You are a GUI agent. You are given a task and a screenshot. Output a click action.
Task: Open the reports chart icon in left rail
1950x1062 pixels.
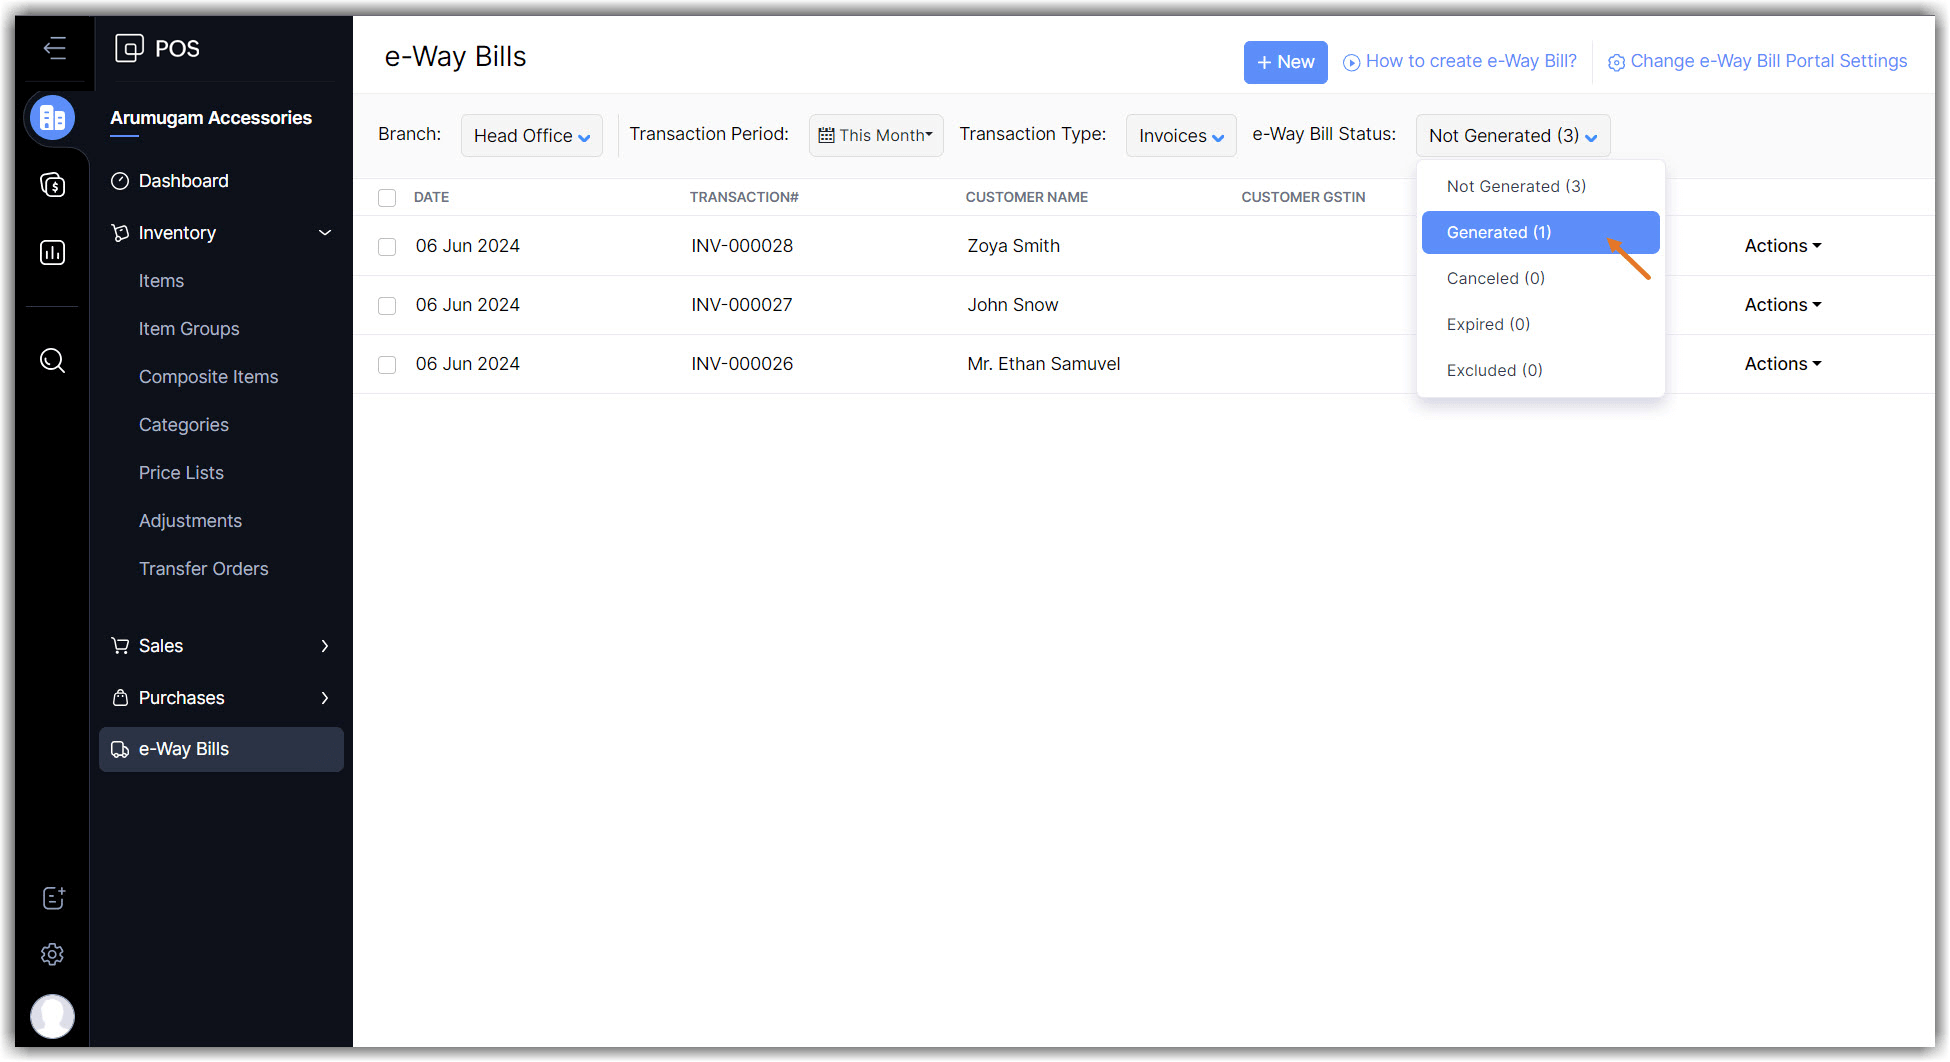coord(53,253)
